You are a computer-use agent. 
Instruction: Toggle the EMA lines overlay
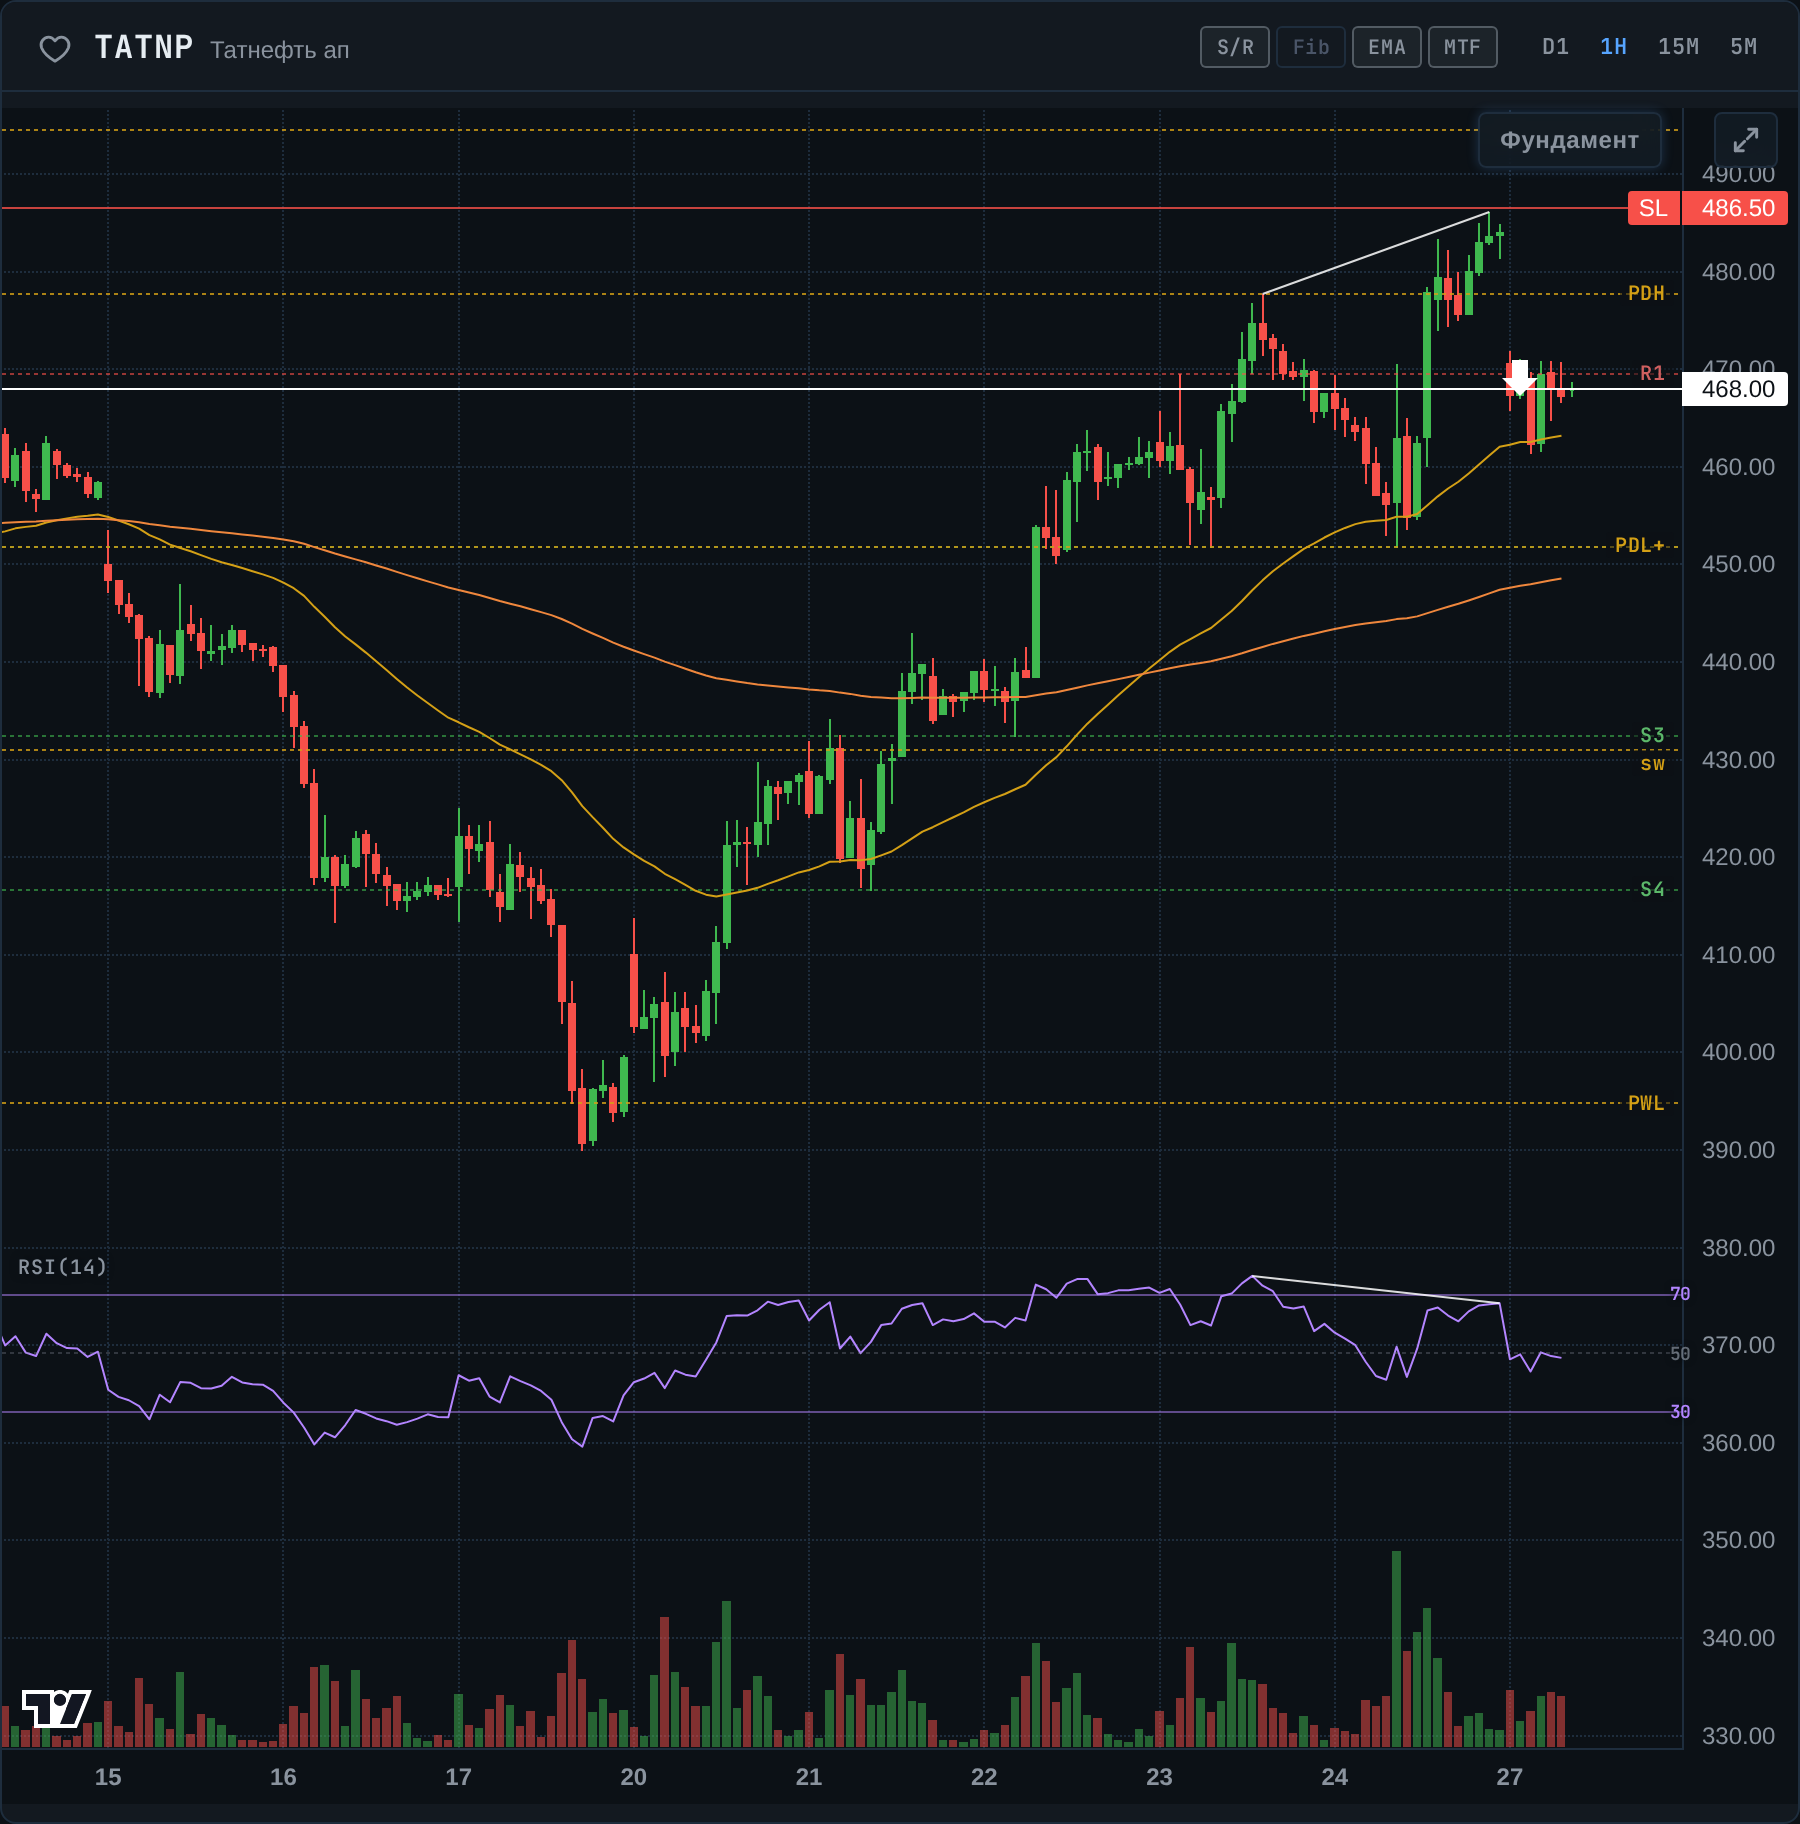1387,47
